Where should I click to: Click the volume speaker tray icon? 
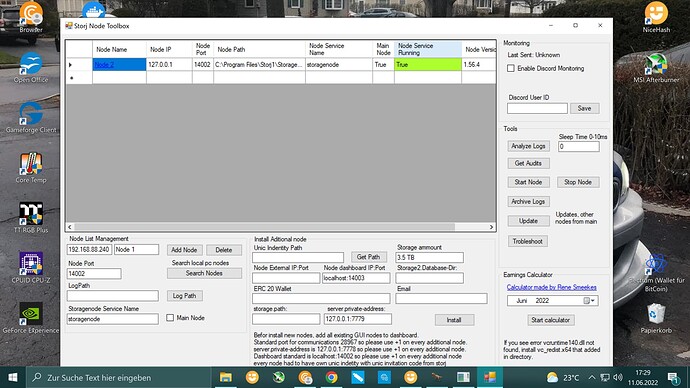pyautogui.click(x=618, y=377)
